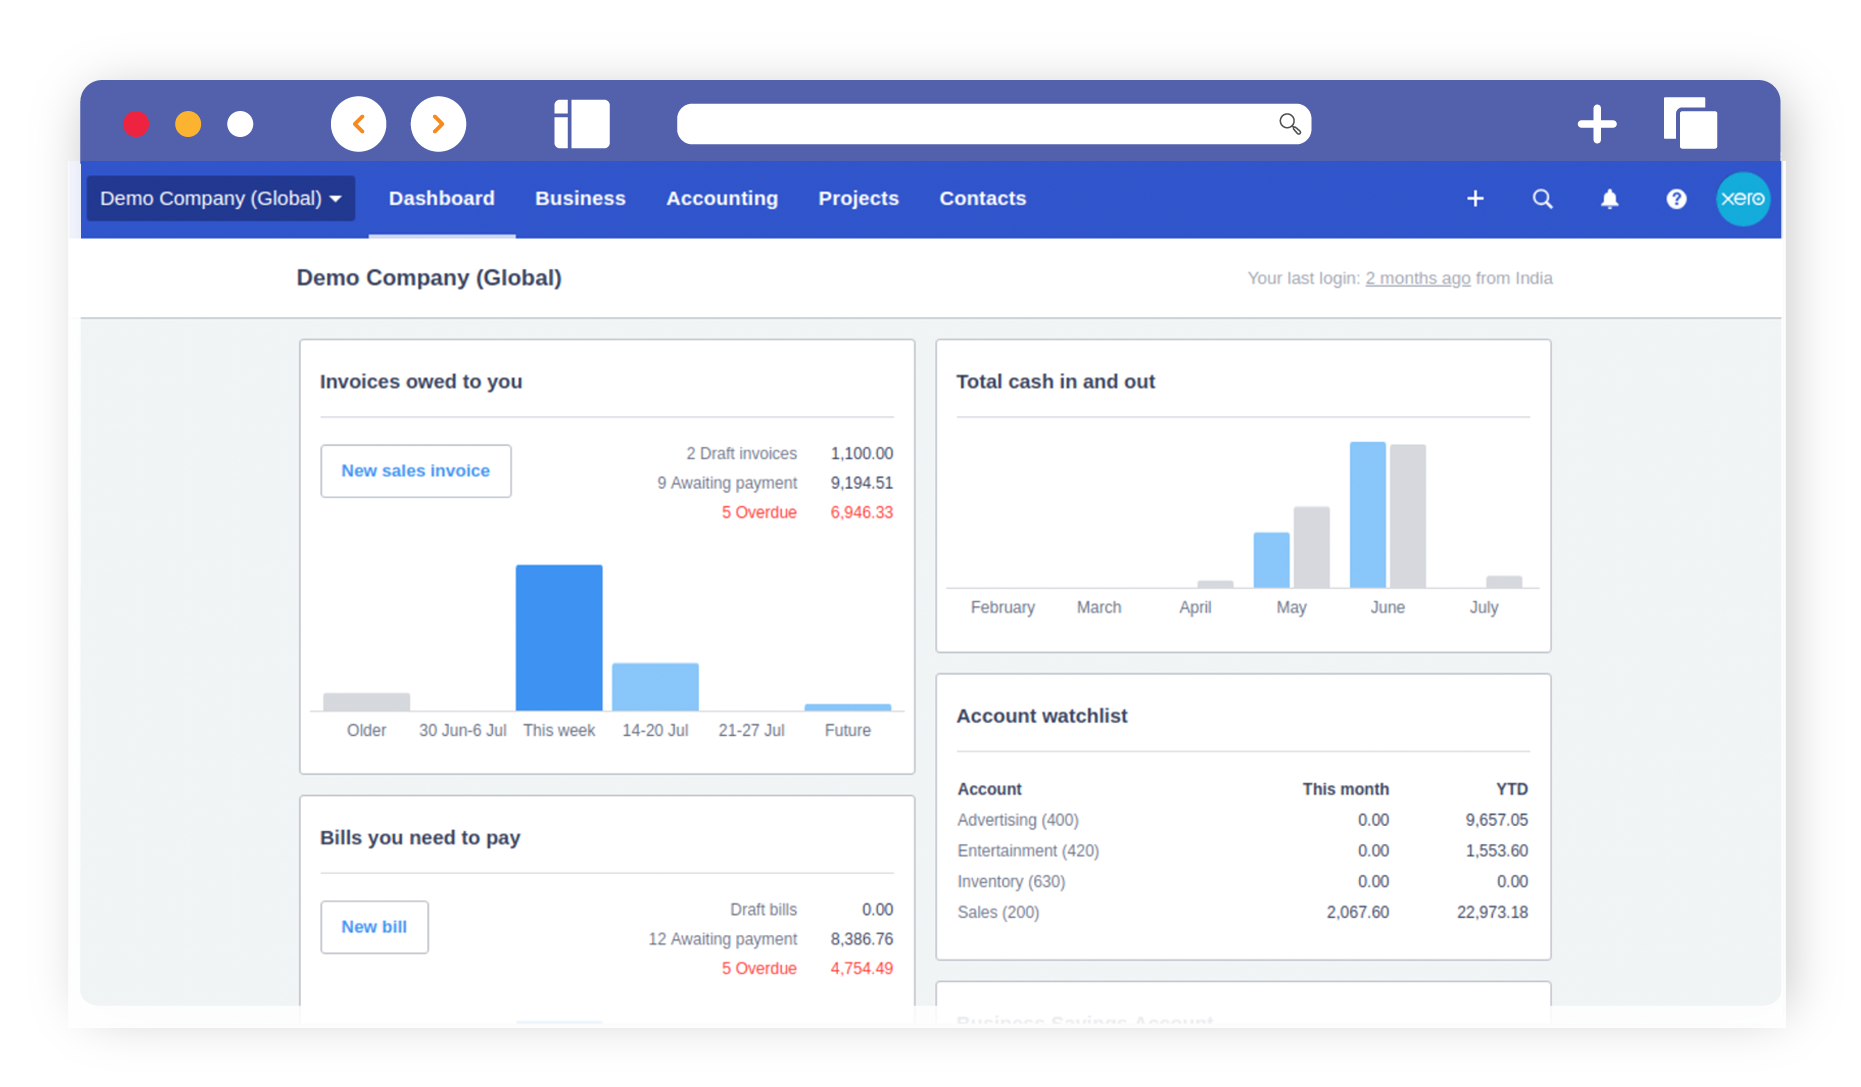
Task: Click the Older invoices bar
Action: point(366,702)
